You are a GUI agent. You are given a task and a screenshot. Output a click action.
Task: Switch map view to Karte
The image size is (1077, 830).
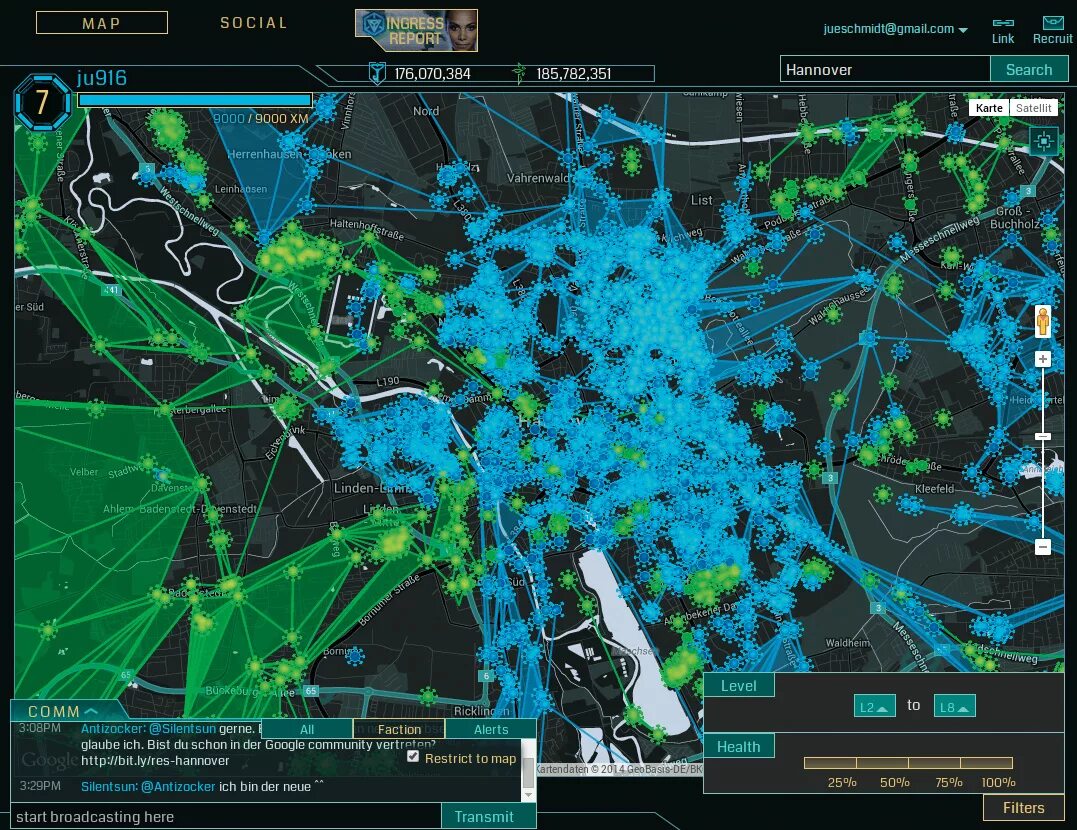point(989,108)
